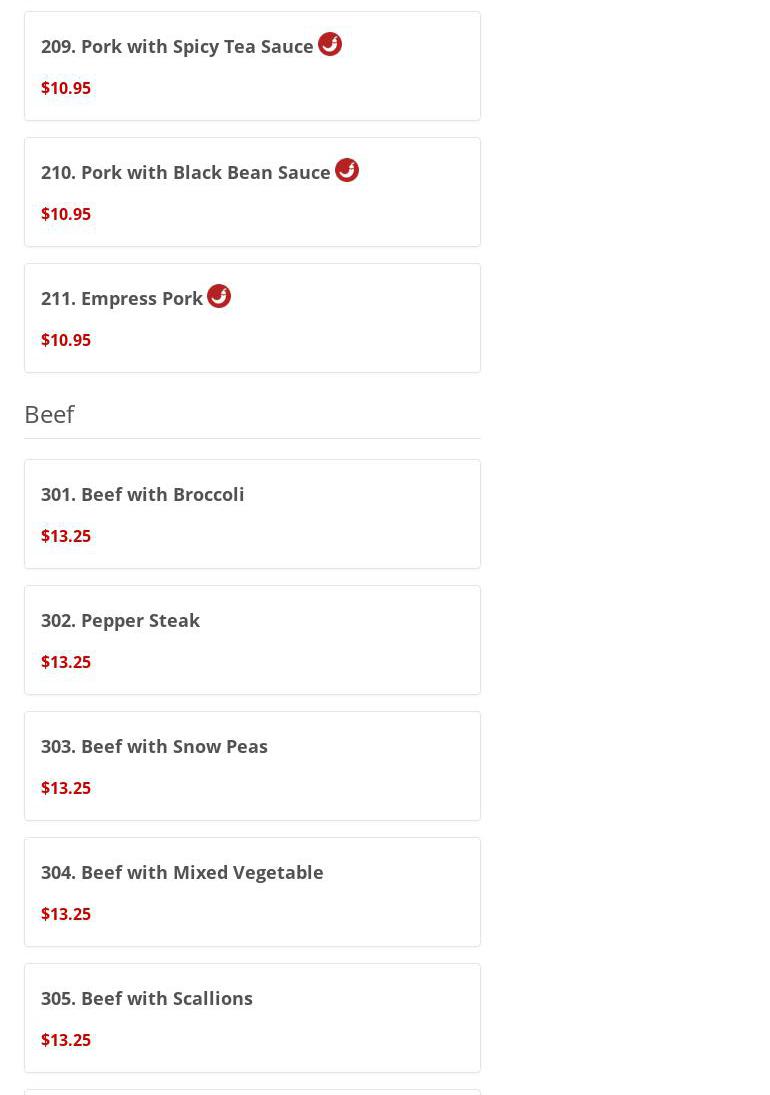The width and height of the screenshot is (770, 1095).
Task: Click the Beef section heading
Action: 49,414
